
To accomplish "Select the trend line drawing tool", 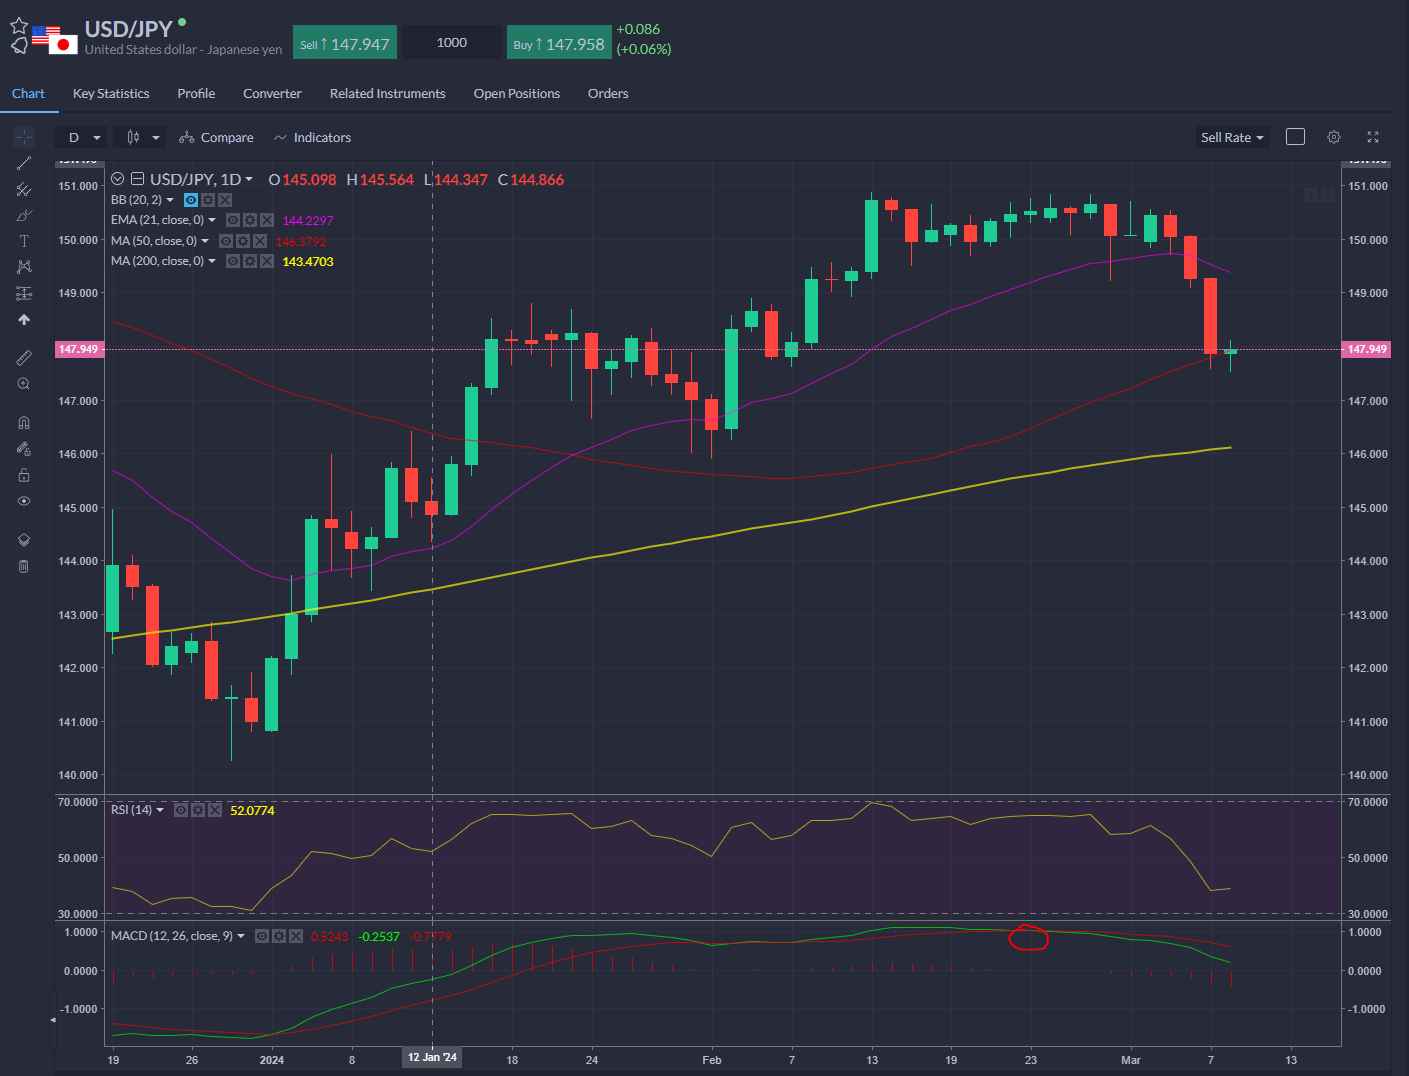I will (24, 163).
